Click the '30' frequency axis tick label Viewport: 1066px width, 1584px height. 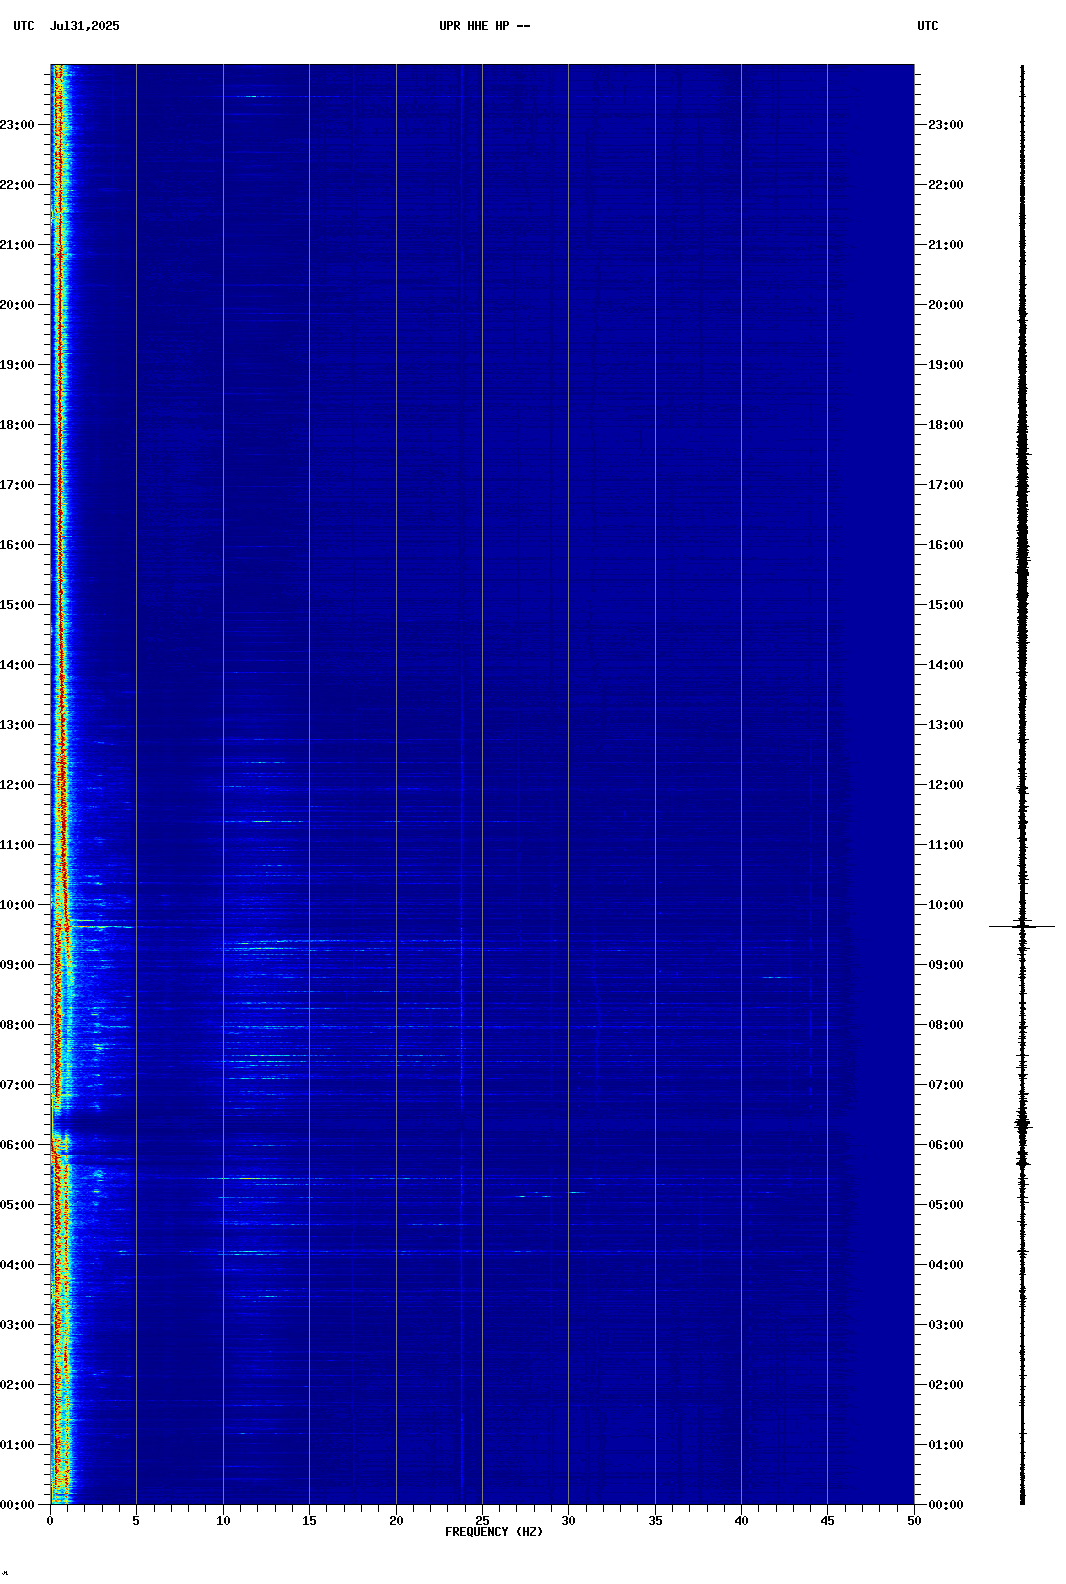pos(568,1521)
